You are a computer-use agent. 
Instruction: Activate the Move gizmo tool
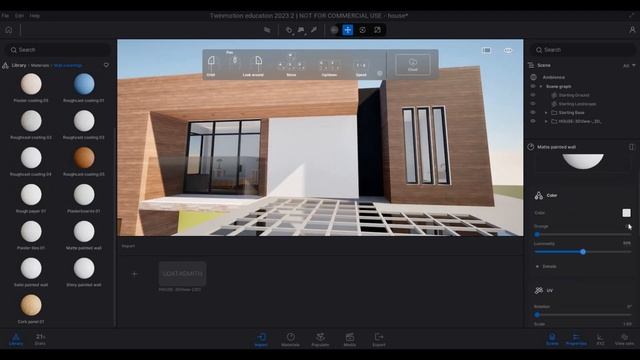(x=348, y=30)
